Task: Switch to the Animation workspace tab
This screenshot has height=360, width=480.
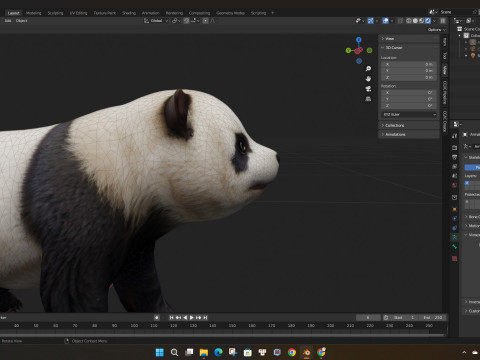Action: click(151, 13)
